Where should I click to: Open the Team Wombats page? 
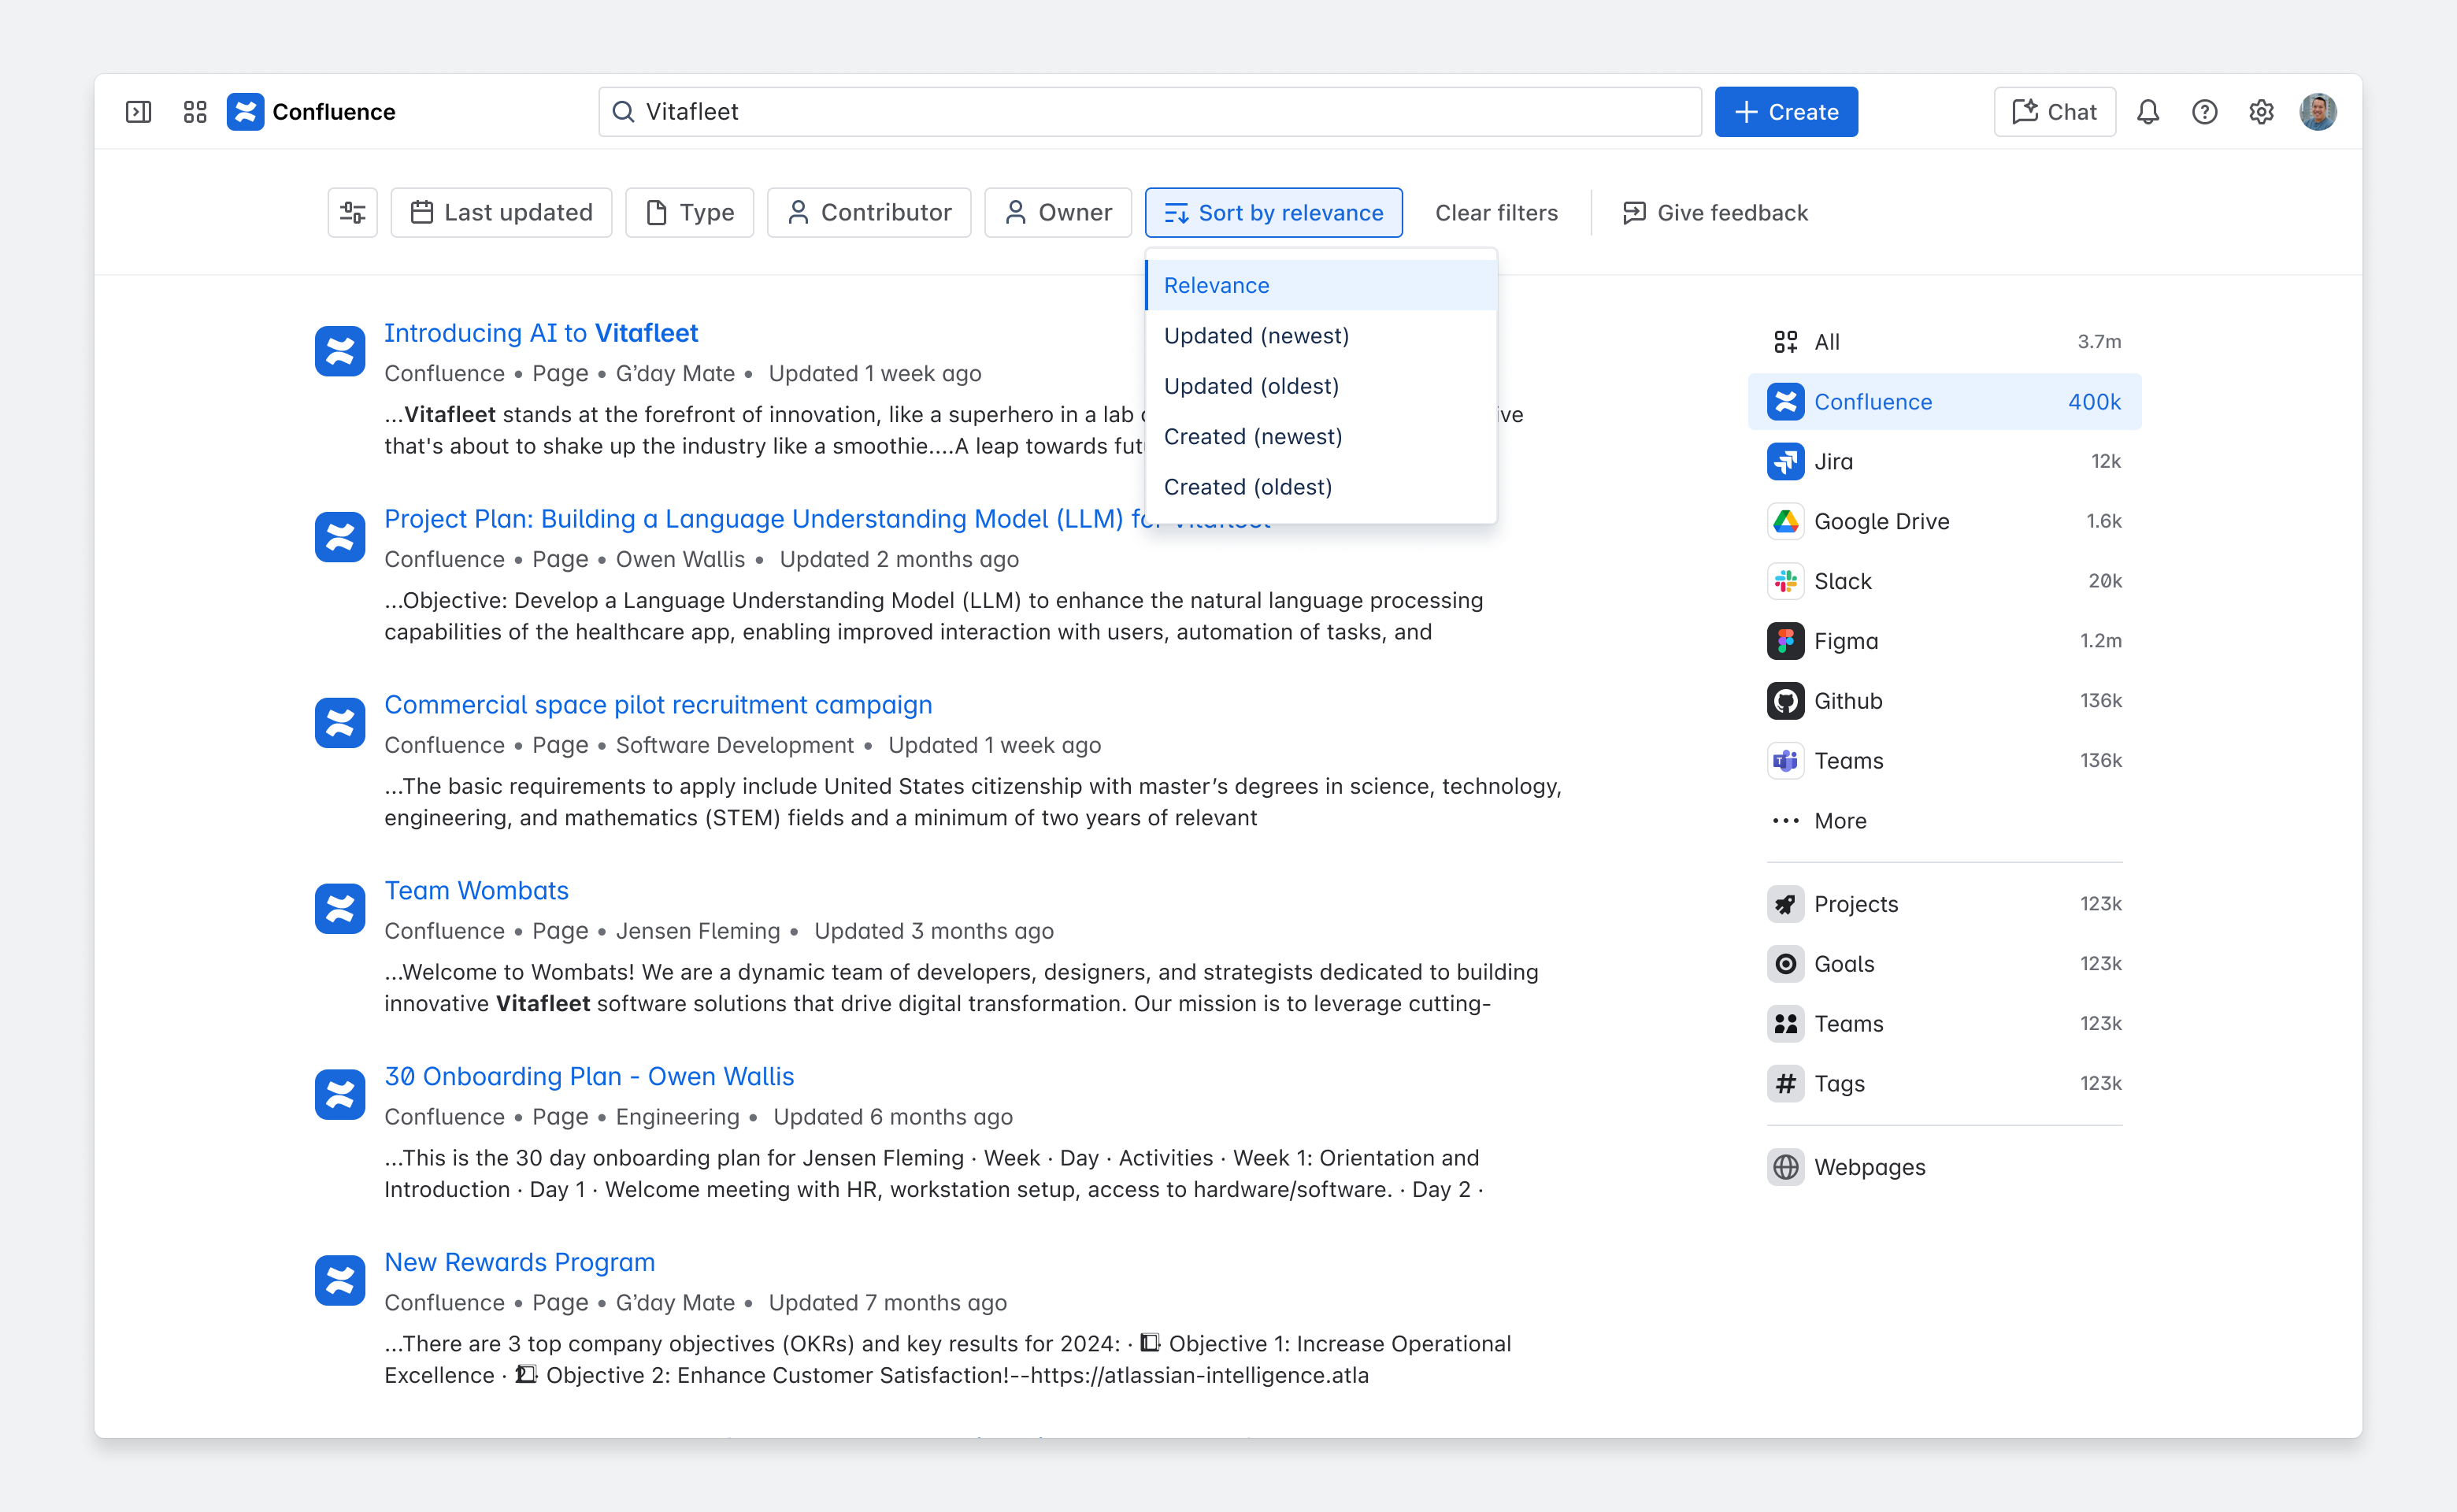(476, 890)
